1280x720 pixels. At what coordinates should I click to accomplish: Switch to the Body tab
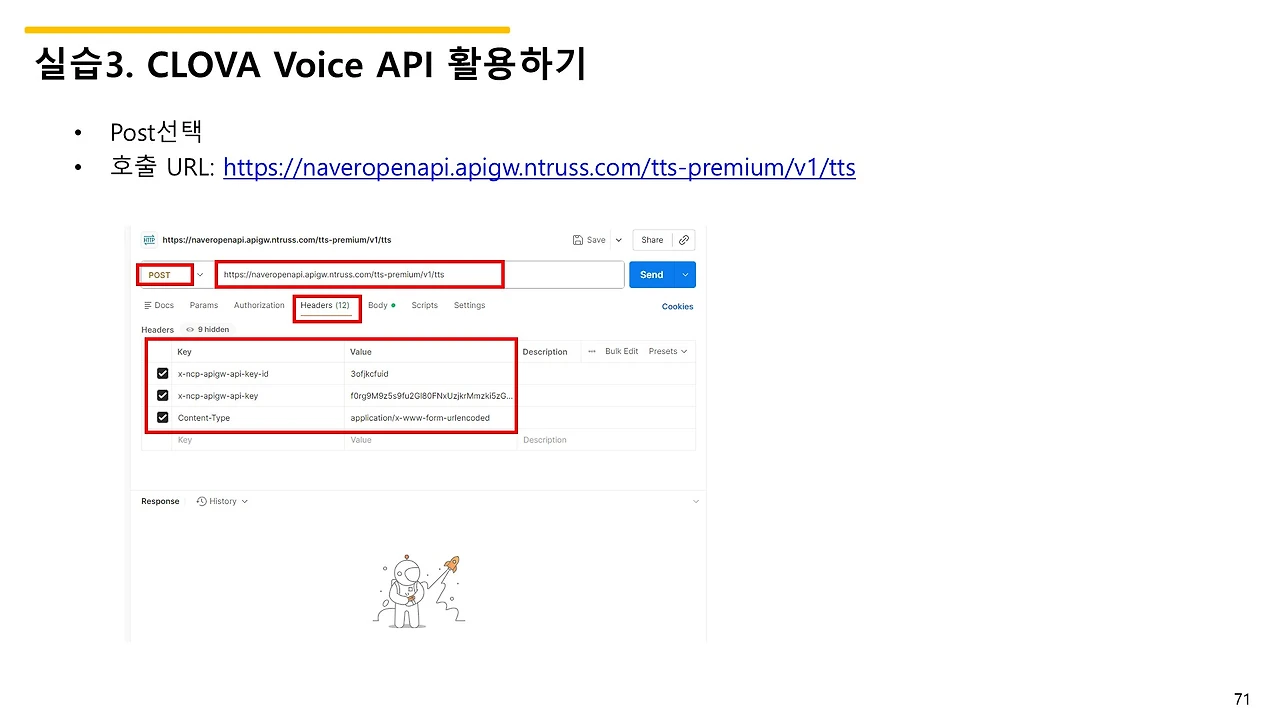coord(381,305)
